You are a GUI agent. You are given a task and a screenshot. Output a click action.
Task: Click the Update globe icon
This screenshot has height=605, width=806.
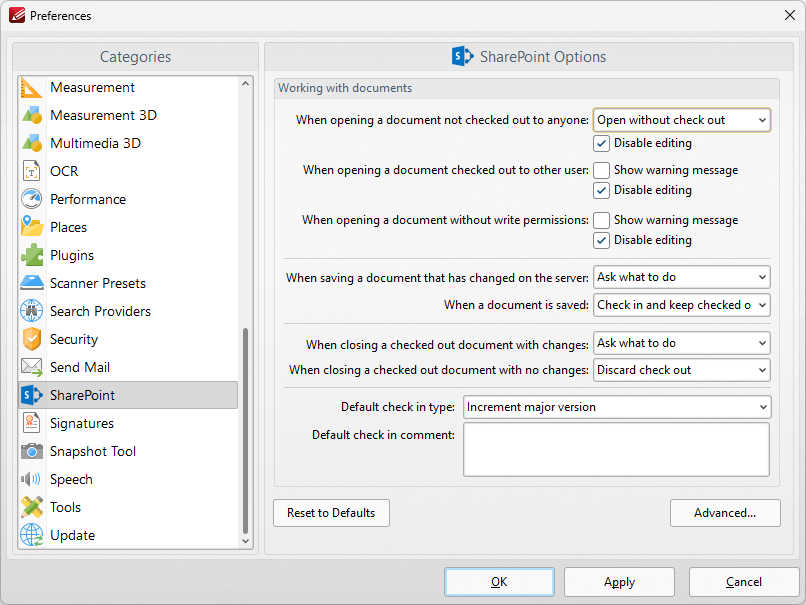click(x=32, y=535)
